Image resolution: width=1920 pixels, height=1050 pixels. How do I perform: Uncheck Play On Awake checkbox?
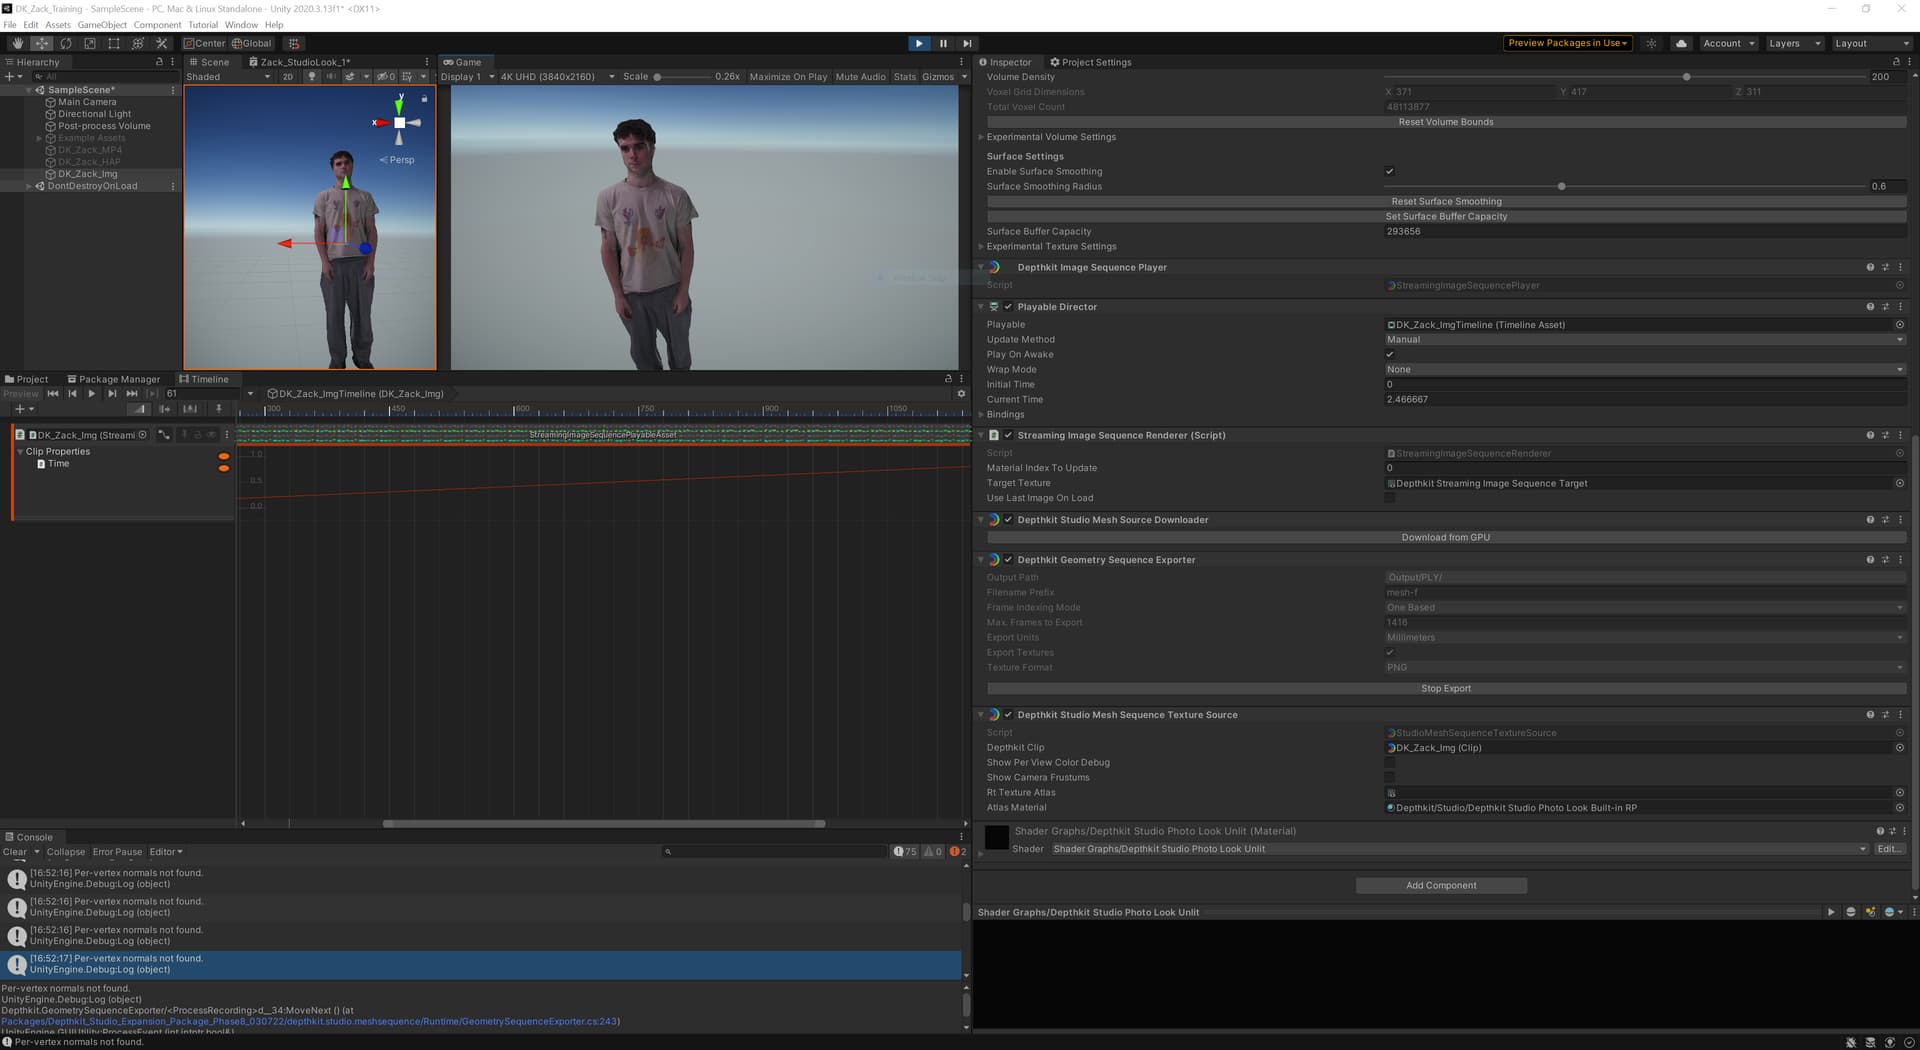(x=1389, y=355)
